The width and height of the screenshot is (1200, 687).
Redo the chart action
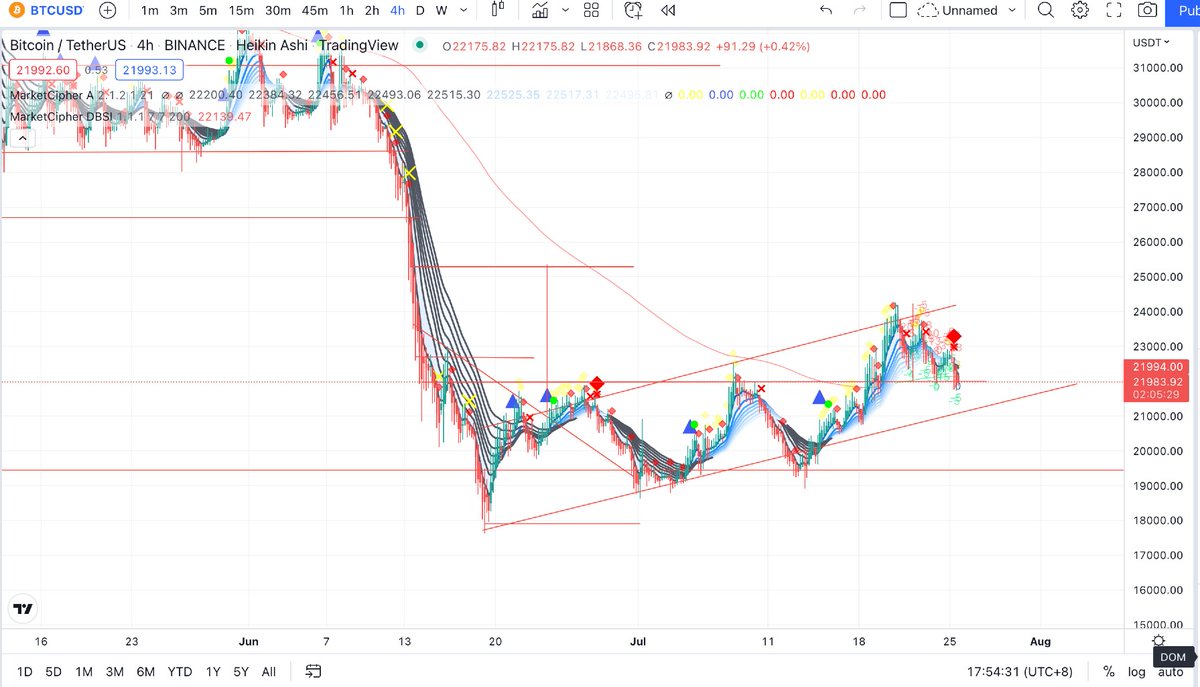click(860, 10)
